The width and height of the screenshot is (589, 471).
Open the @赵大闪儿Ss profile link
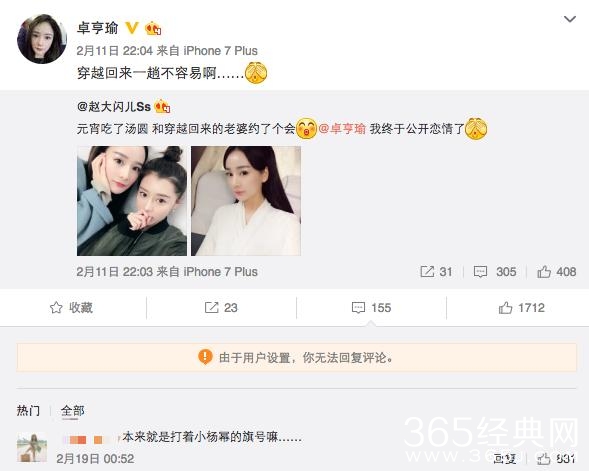114,107
